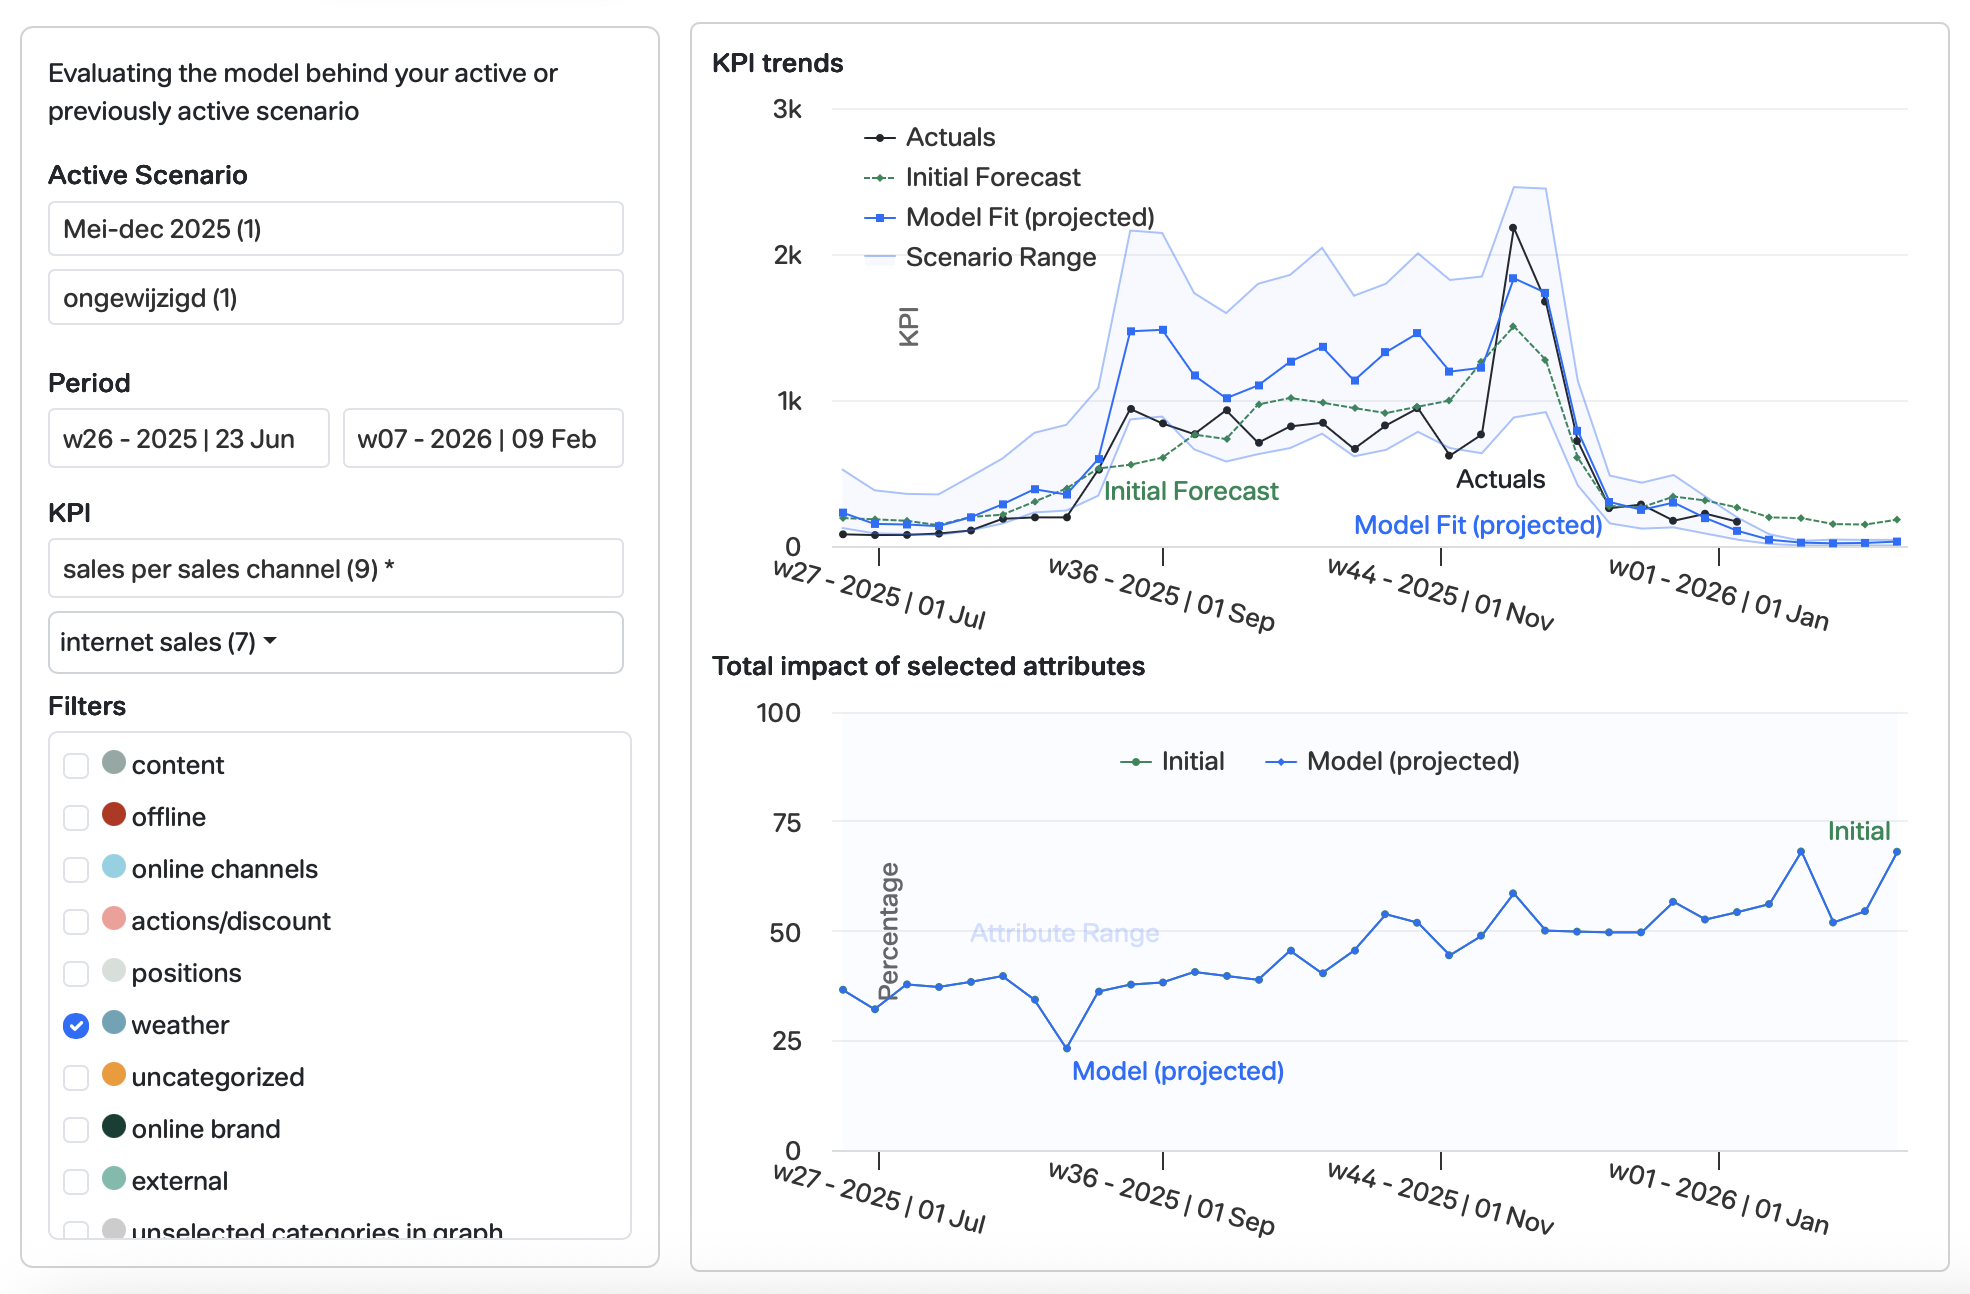Uncheck the weather filter checkbox
Viewport: 1970px width, 1294px height.
(x=76, y=1026)
